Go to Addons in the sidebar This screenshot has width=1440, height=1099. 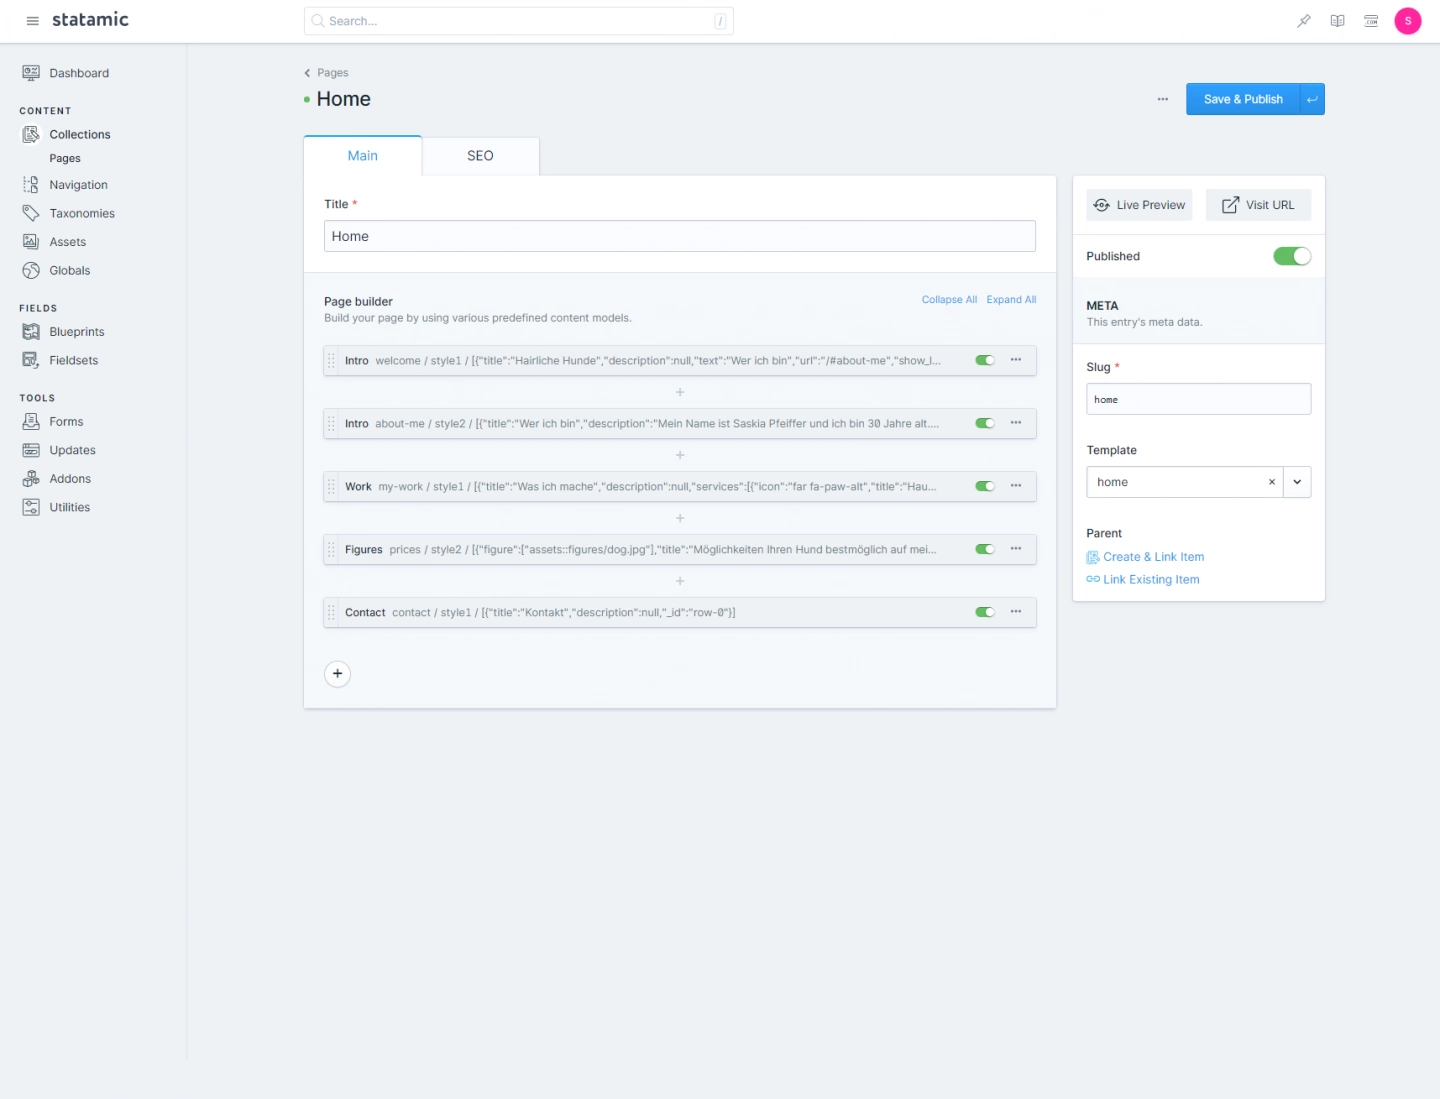[x=70, y=479]
